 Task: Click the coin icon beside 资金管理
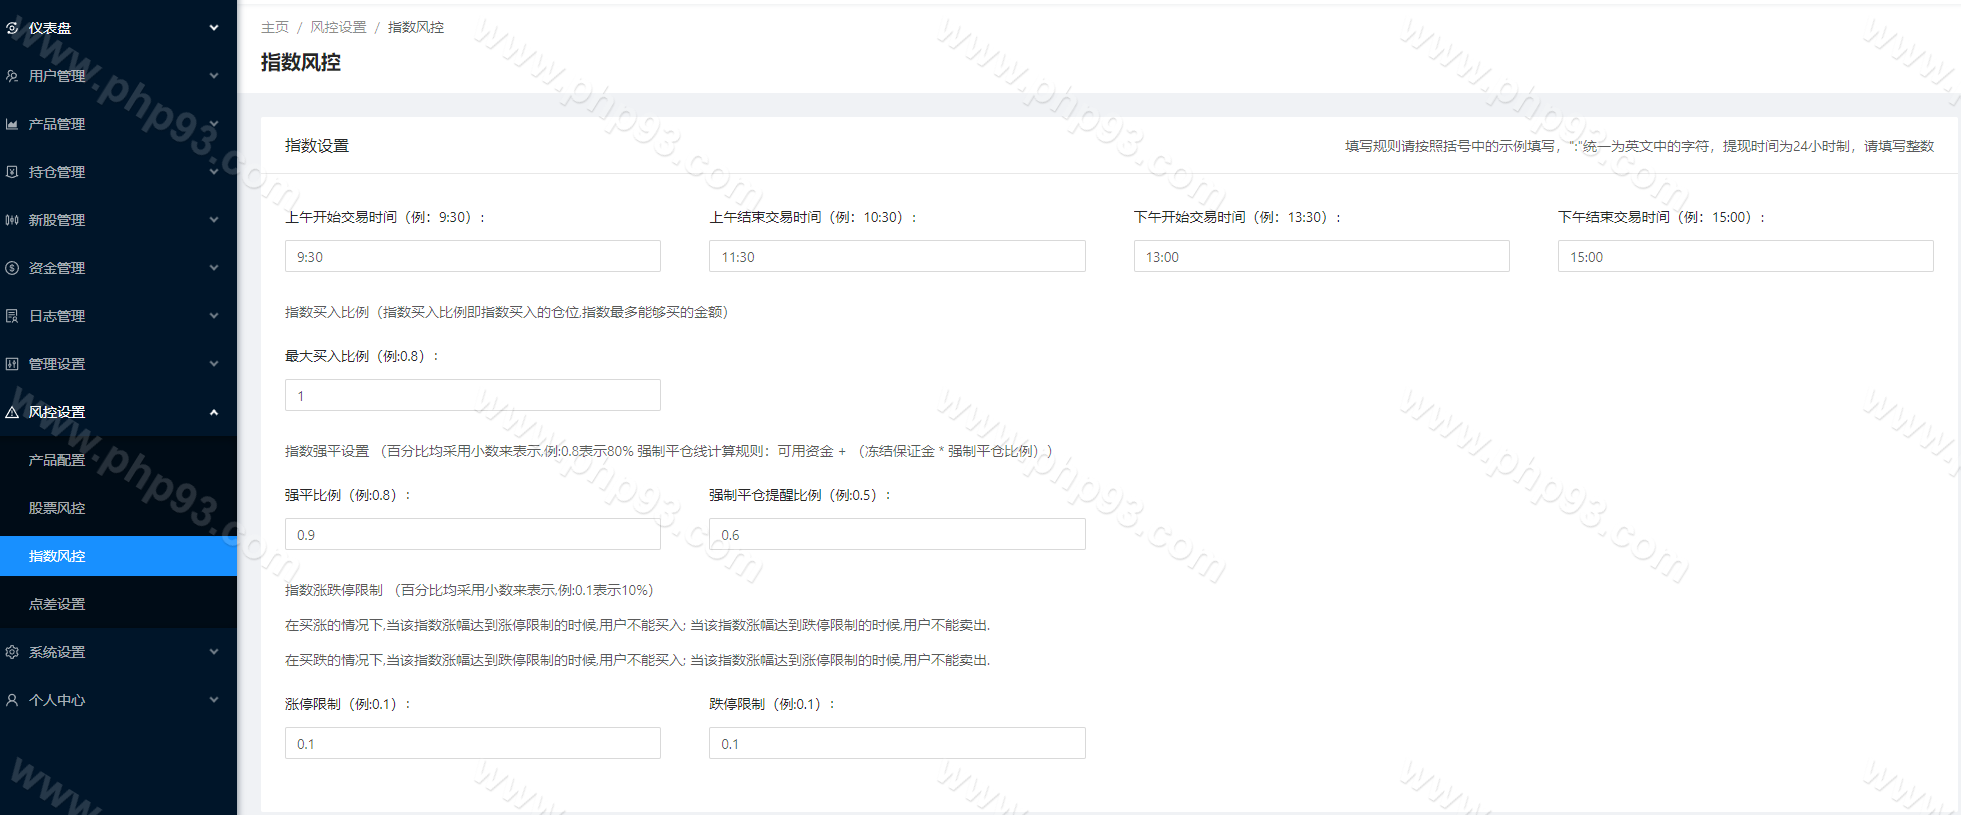(12, 268)
